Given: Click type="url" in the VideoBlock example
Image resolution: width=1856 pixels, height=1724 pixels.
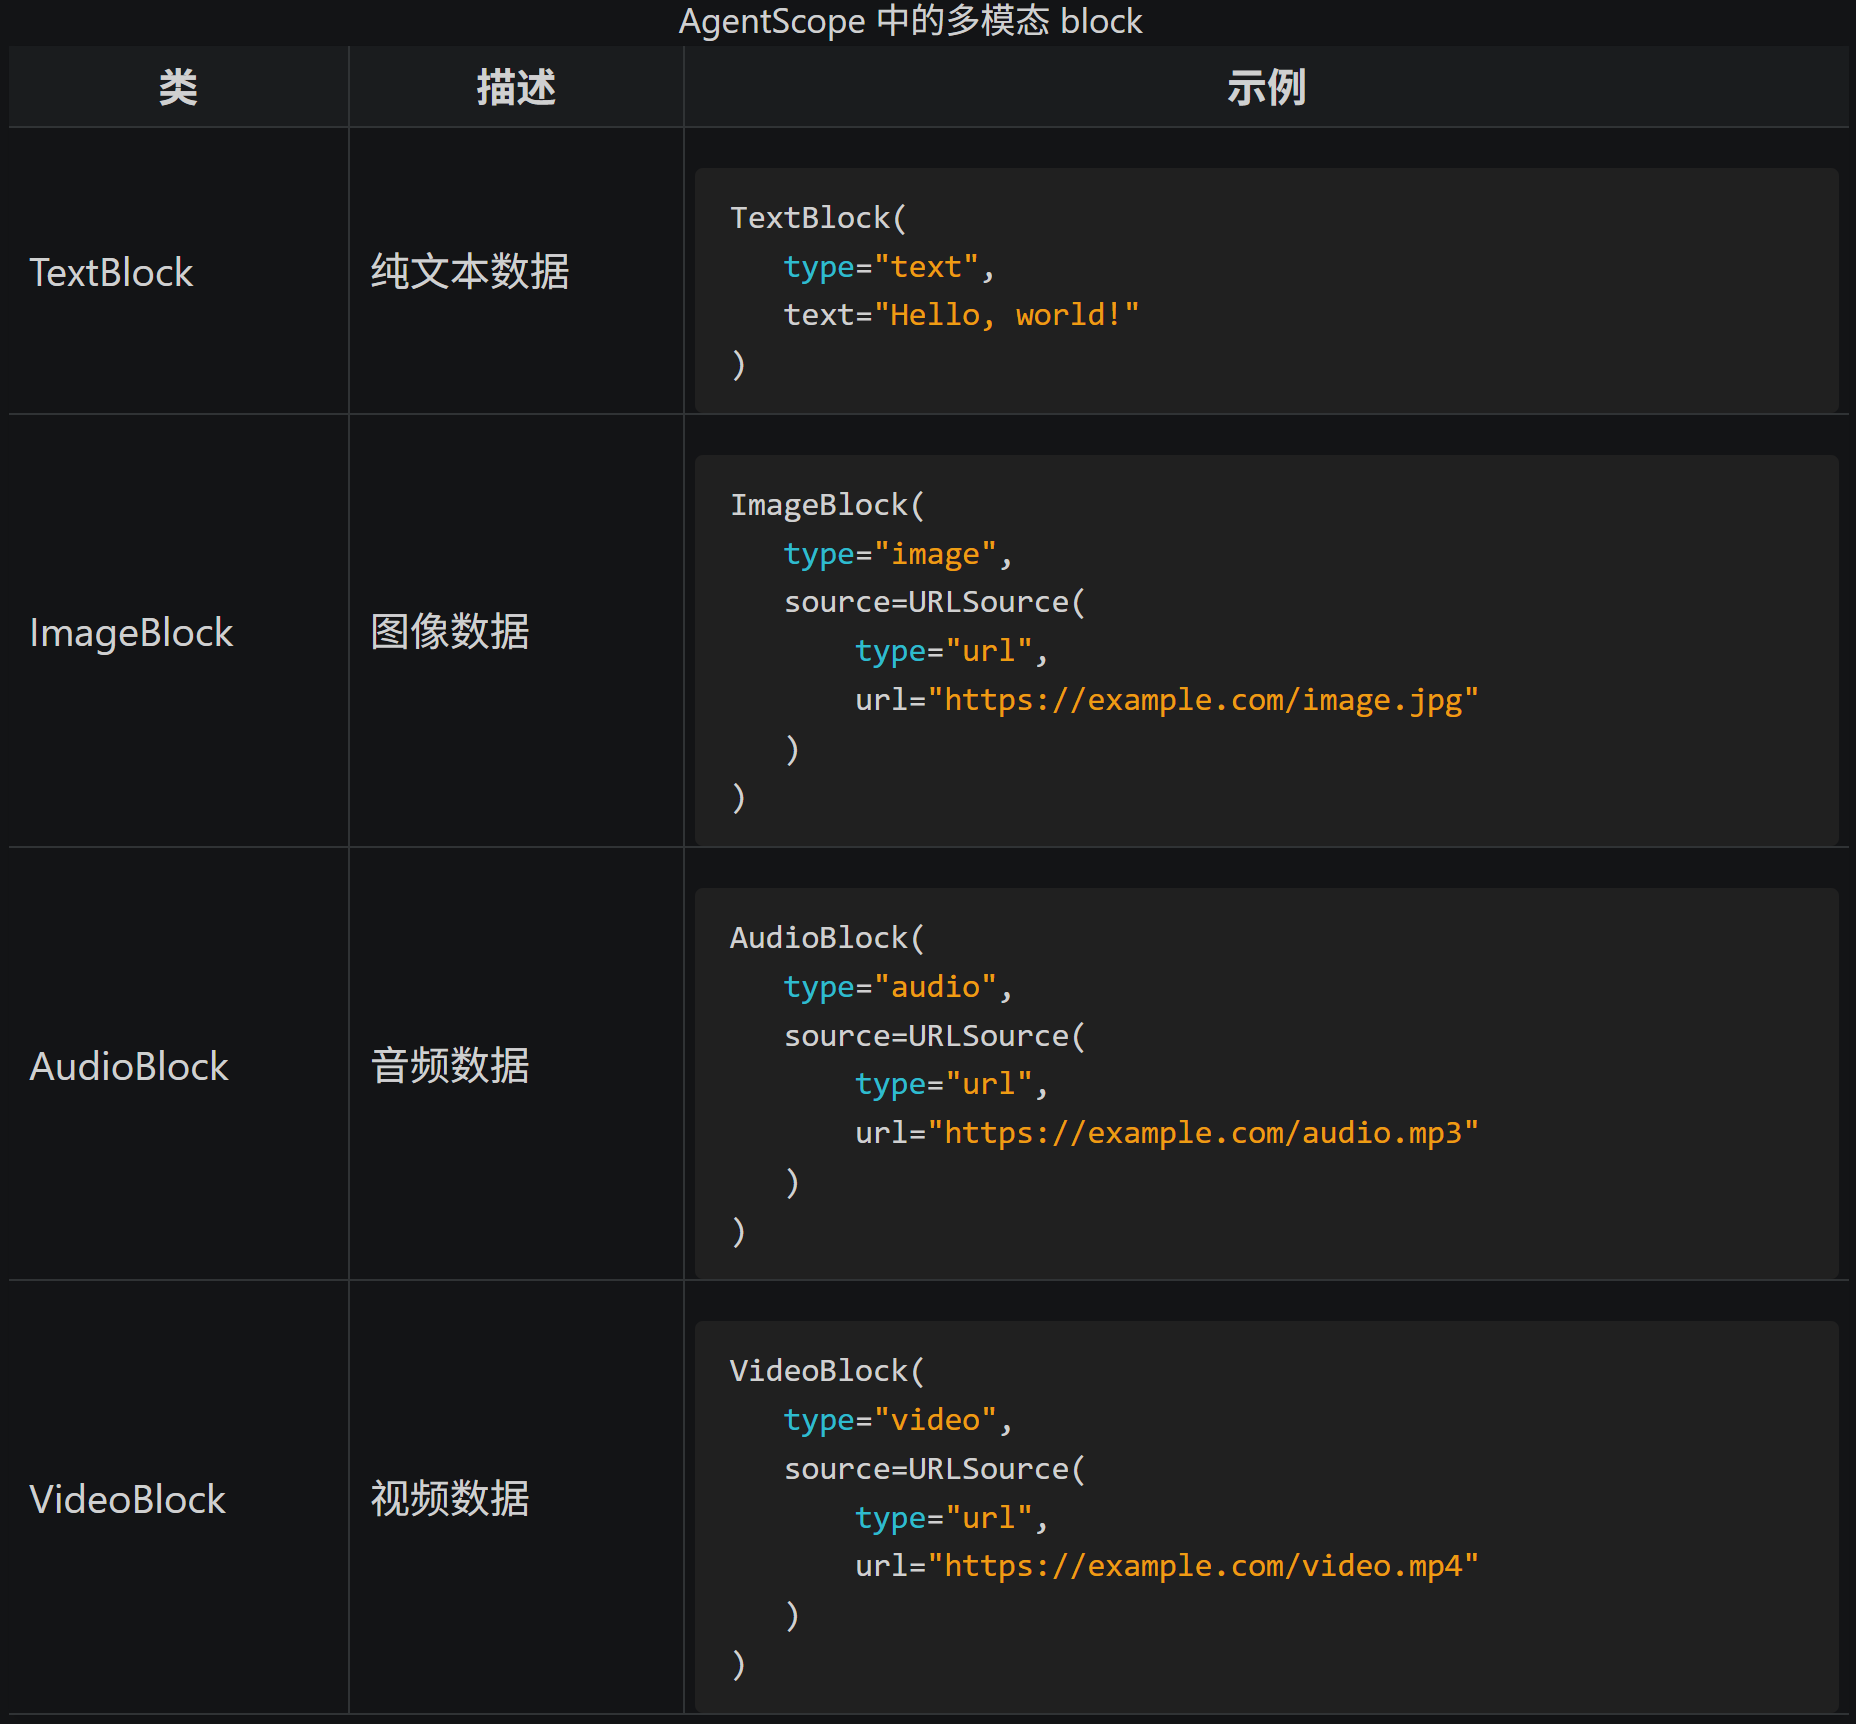Looking at the screenshot, I should (x=951, y=1518).
